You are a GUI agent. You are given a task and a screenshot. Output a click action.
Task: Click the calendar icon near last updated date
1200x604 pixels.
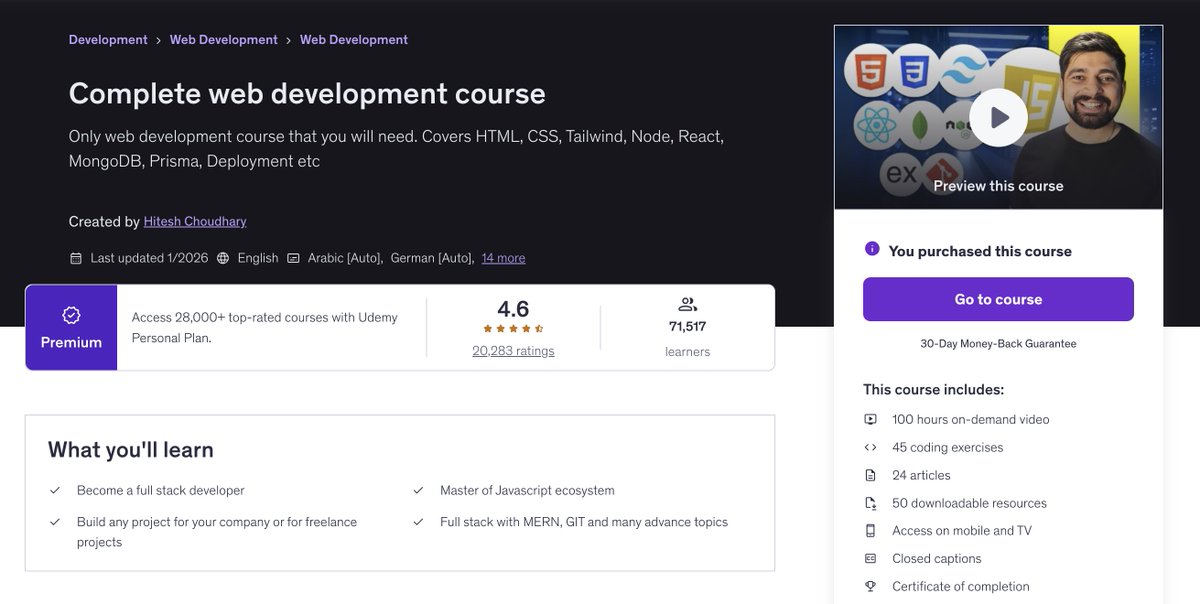pos(75,257)
